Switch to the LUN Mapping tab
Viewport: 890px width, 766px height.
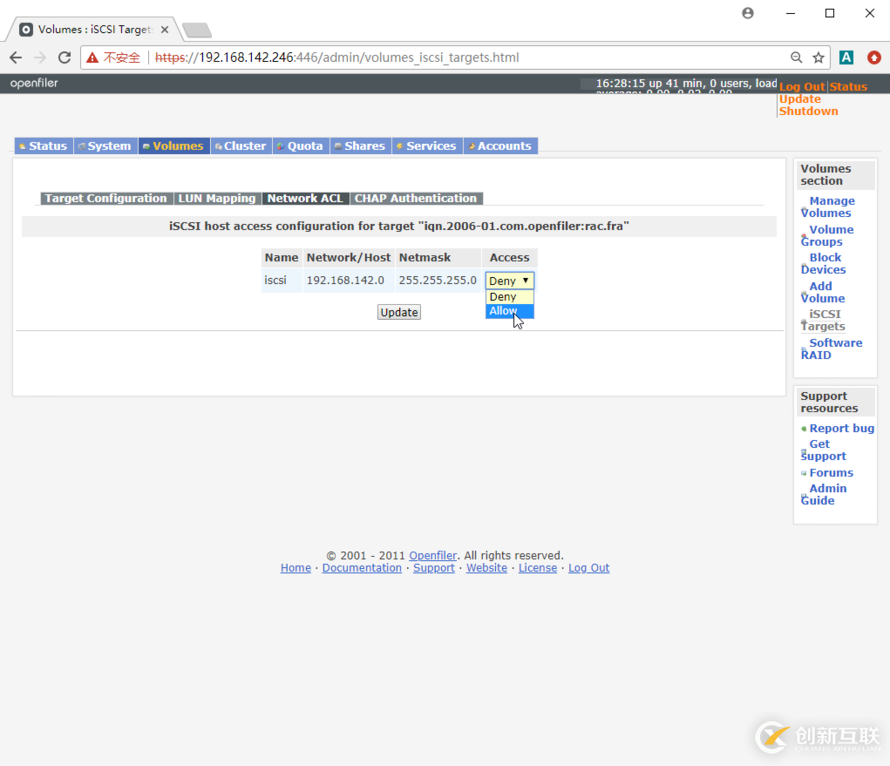tap(217, 199)
